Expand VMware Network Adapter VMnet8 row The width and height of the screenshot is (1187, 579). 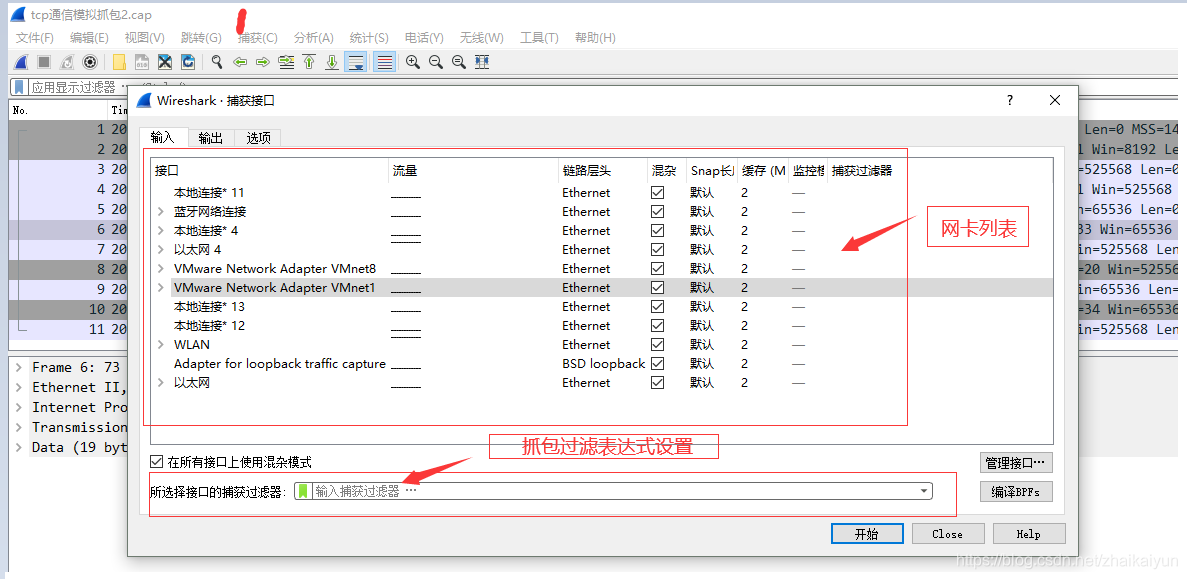[x=160, y=269]
